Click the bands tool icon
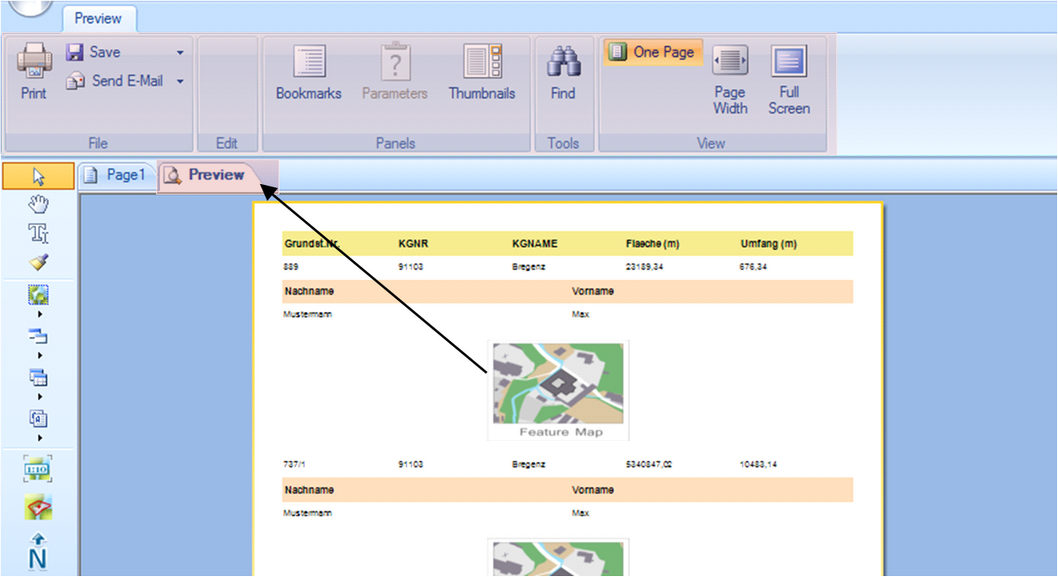Viewport: 1058px width, 577px height. [38, 335]
